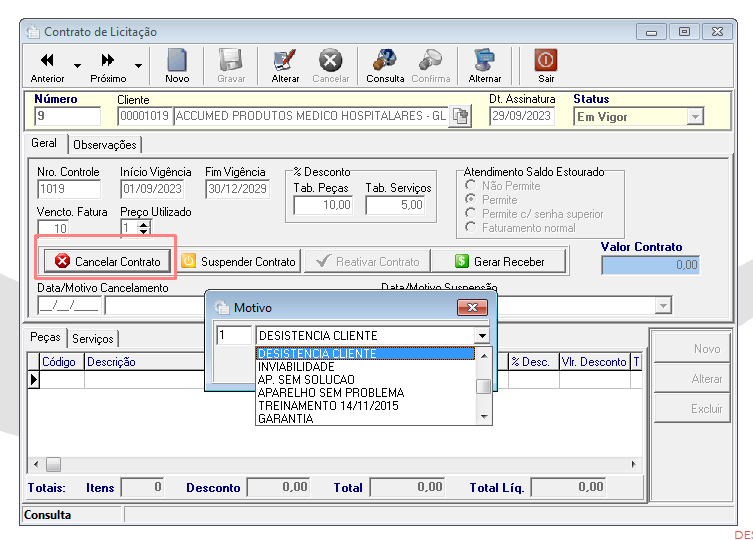Click the Motivo dialog title icon
753x540 pixels.
221,307
